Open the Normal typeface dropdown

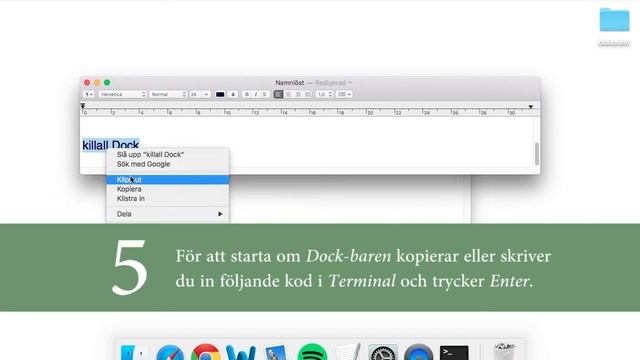tap(168, 94)
